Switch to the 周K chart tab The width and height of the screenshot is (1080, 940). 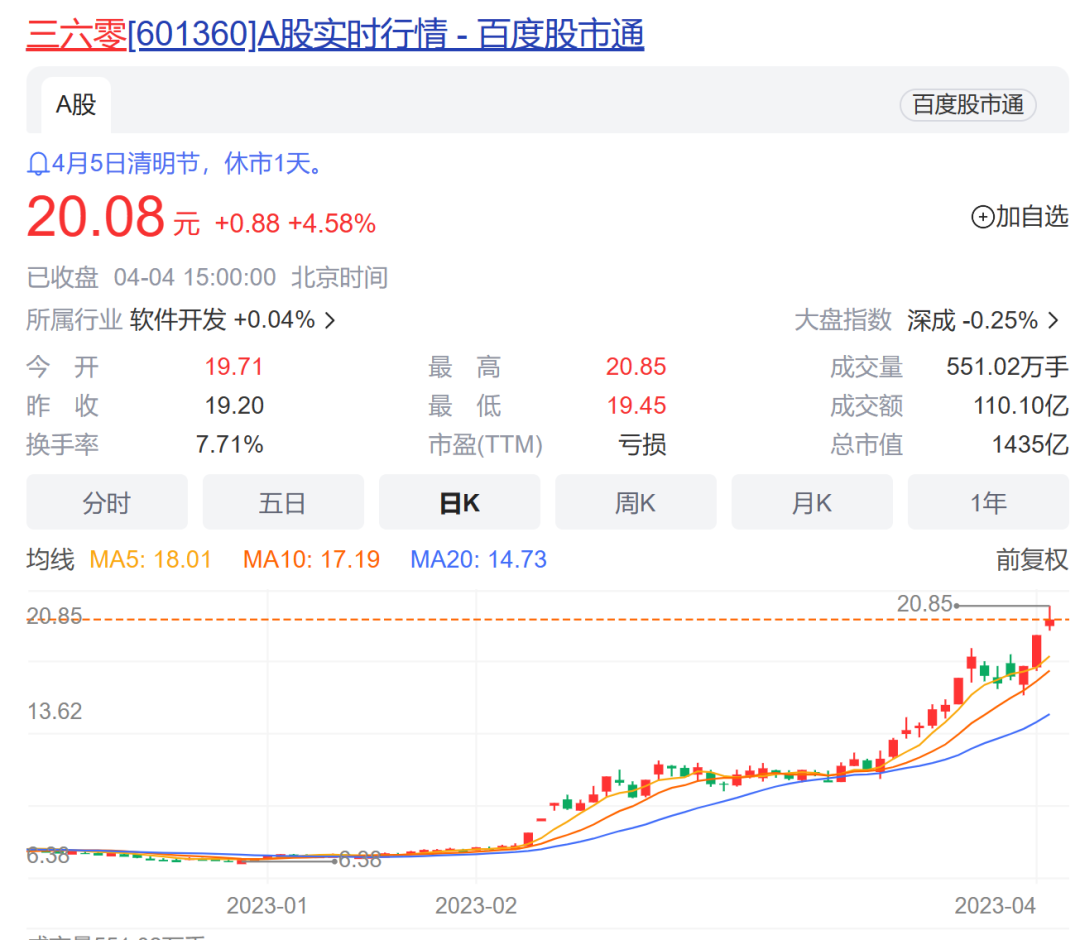[x=636, y=502]
